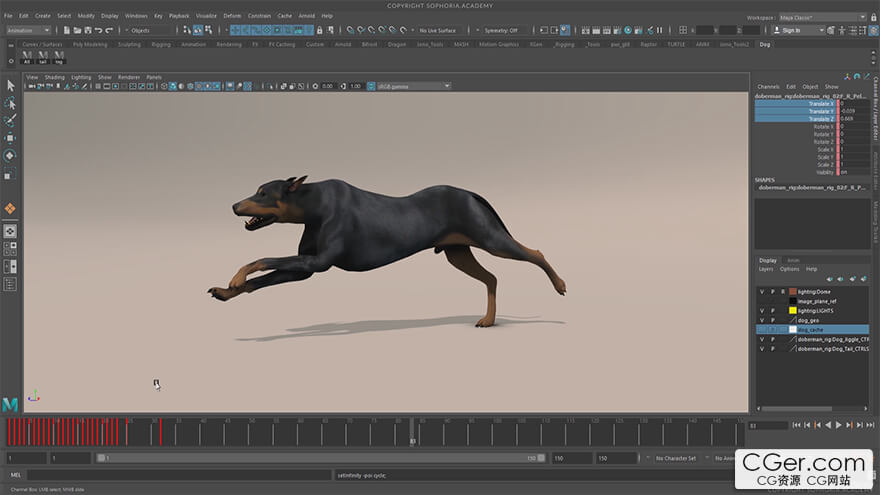Jump to end of playback range
Image resolution: width=880 pixels, height=495 pixels.
click(869, 425)
